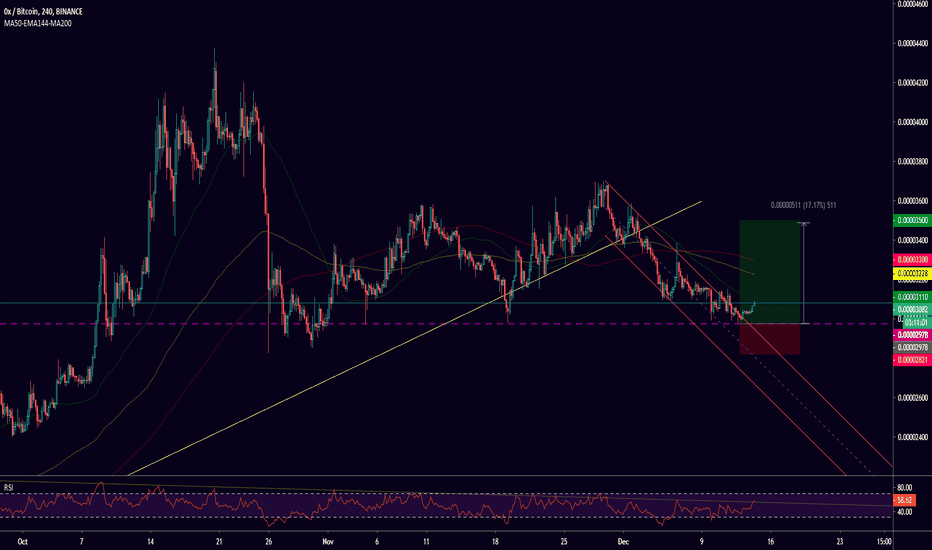Select the red stop-loss zone of long position
Image resolution: width=932 pixels, height=550 pixels.
tap(769, 339)
